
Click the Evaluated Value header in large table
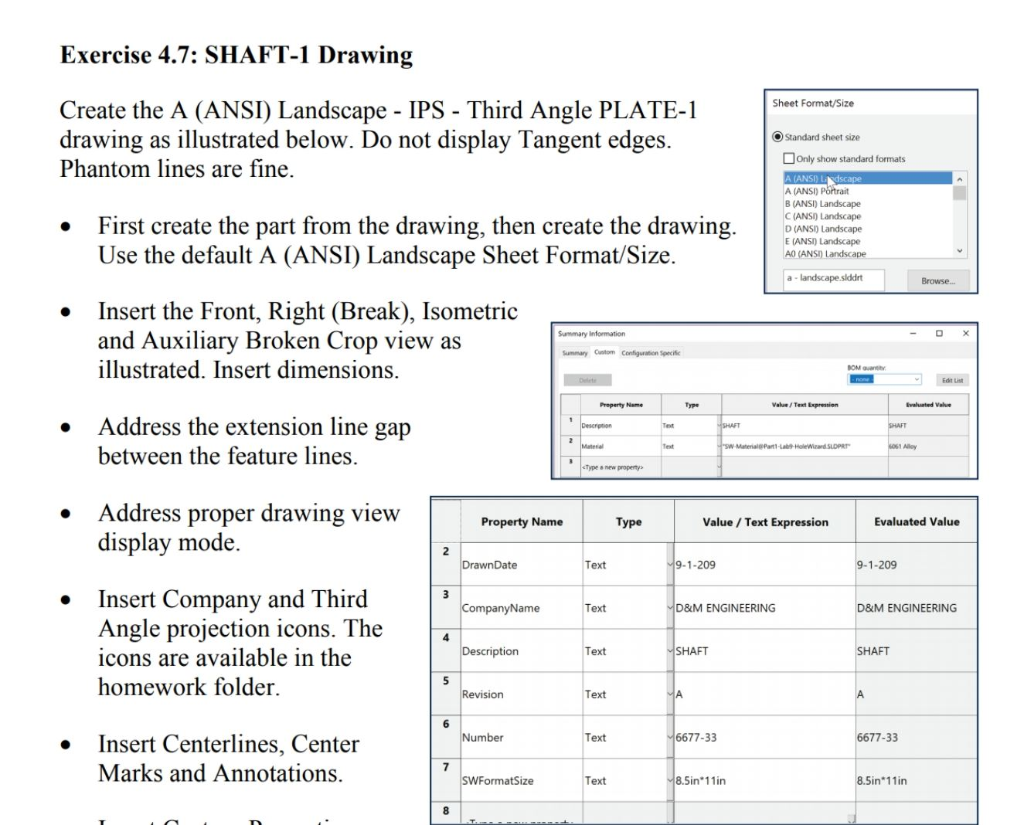pos(916,521)
